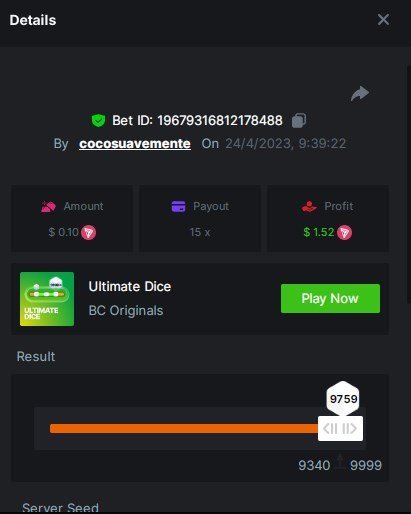411x514 pixels.
Task: Click the 9759 result hexagon marker
Action: coord(343,399)
